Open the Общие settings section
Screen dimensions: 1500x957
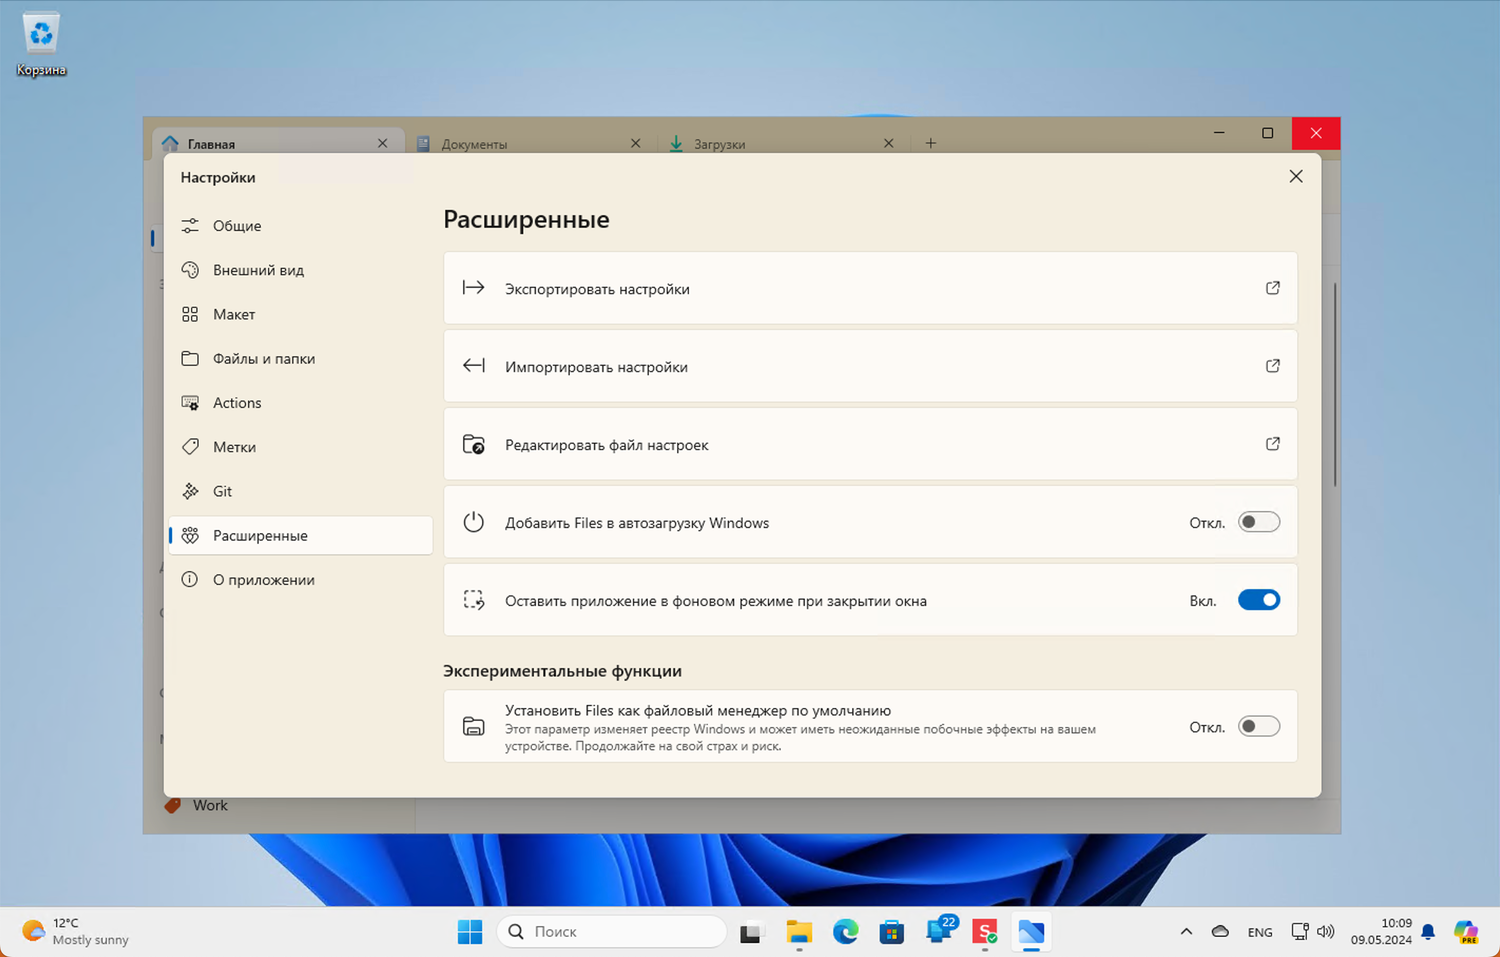300,226
